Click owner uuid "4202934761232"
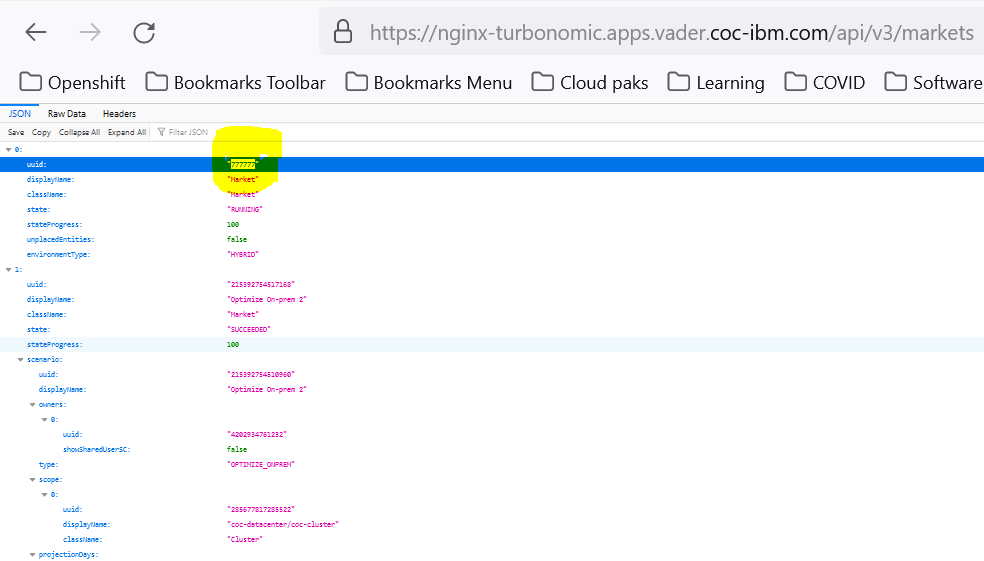This screenshot has height=561, width=984. tap(257, 434)
